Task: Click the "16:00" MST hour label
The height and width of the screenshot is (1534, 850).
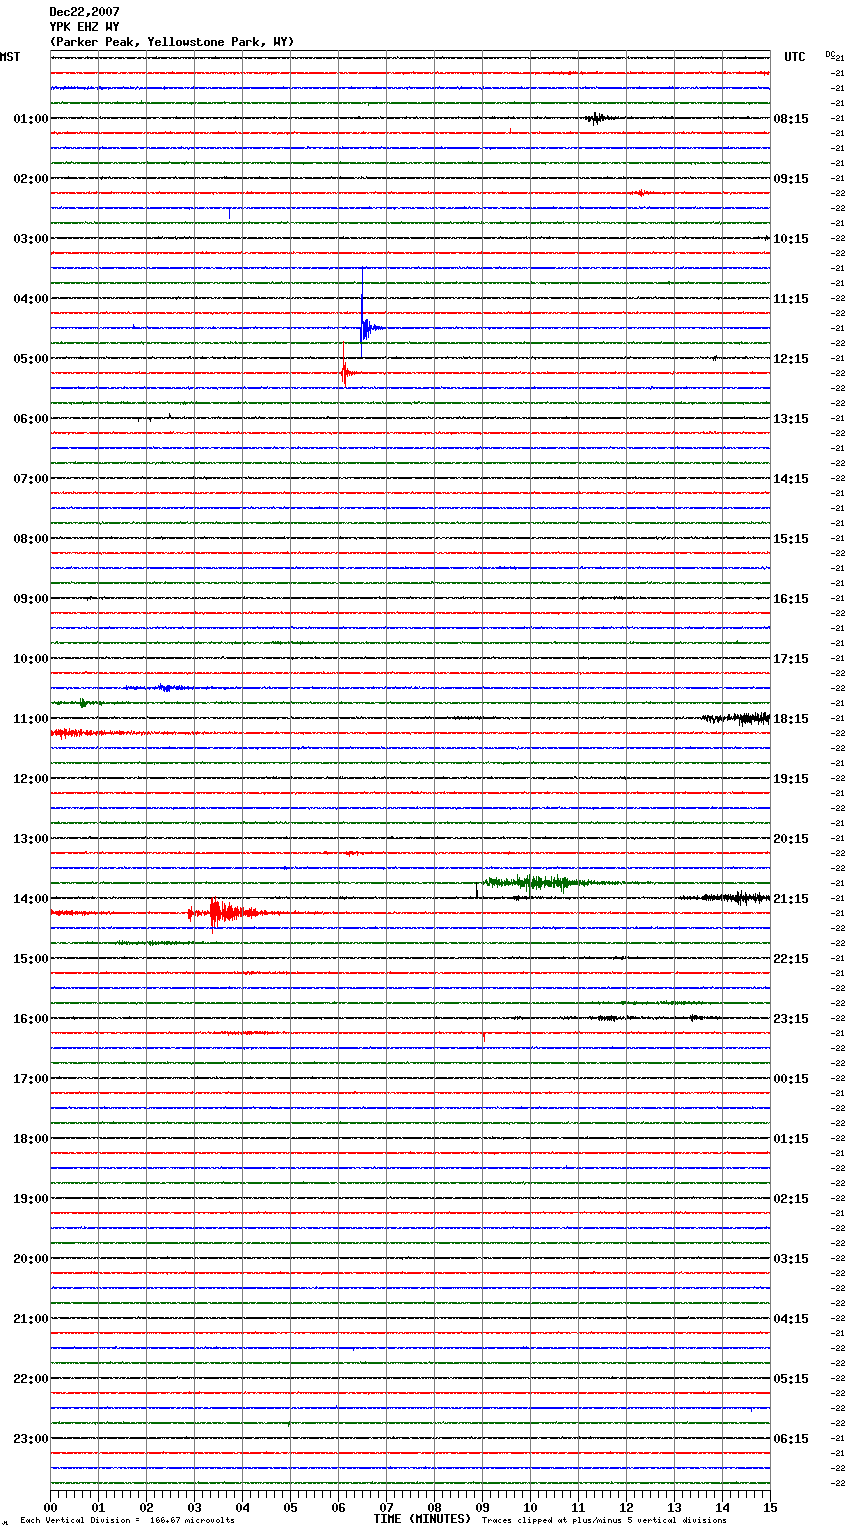Action: 31,1019
